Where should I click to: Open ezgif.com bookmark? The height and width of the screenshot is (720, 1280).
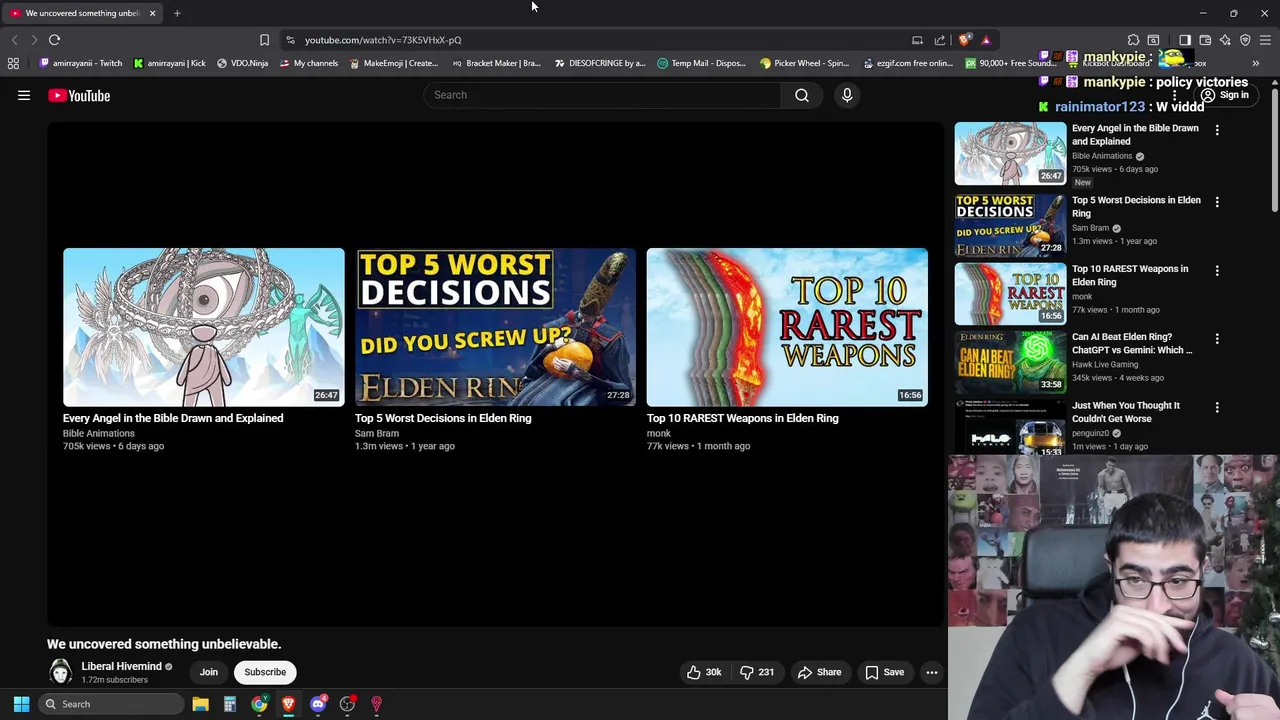click(908, 63)
